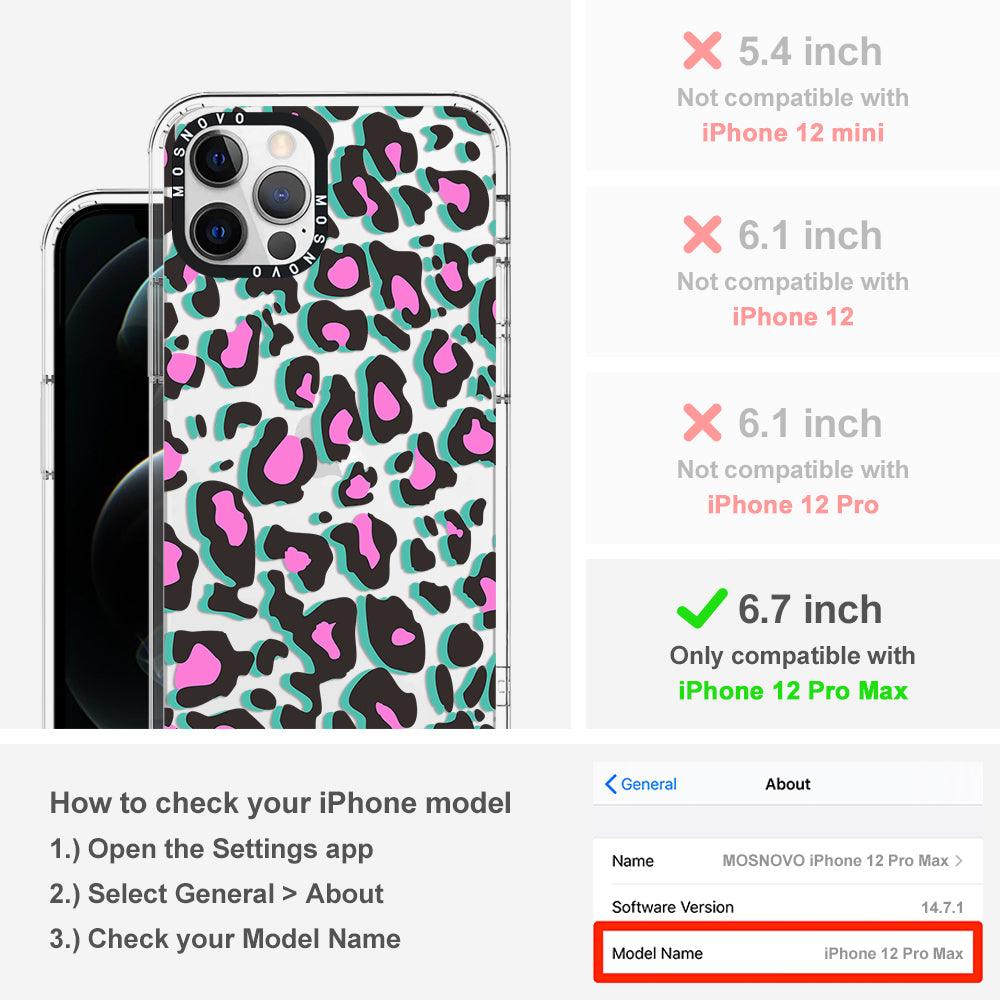Select the Software Version row
Image resolution: width=1000 pixels, height=1000 pixels.
coord(787,906)
